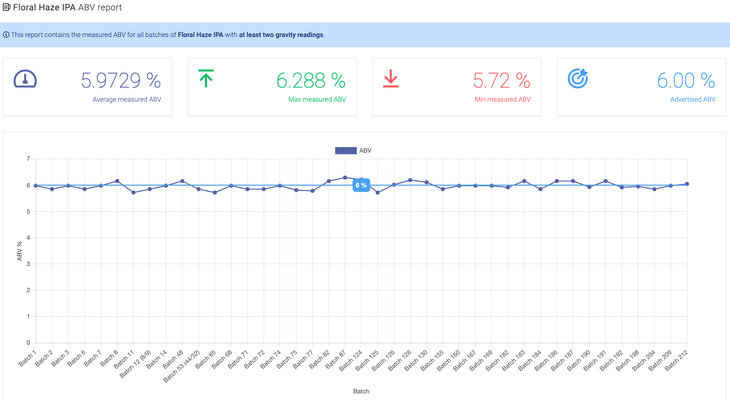
Task: Click the report document icon beside the title
Action: coord(6,6)
